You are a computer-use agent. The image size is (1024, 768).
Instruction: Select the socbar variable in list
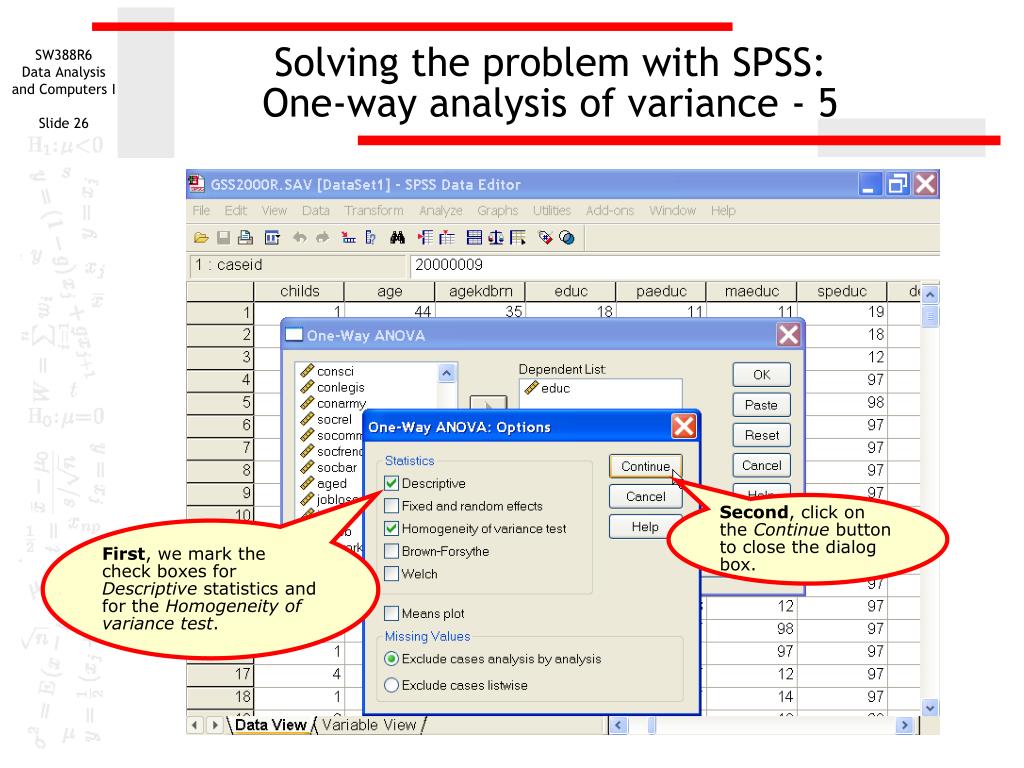pyautogui.click(x=337, y=468)
